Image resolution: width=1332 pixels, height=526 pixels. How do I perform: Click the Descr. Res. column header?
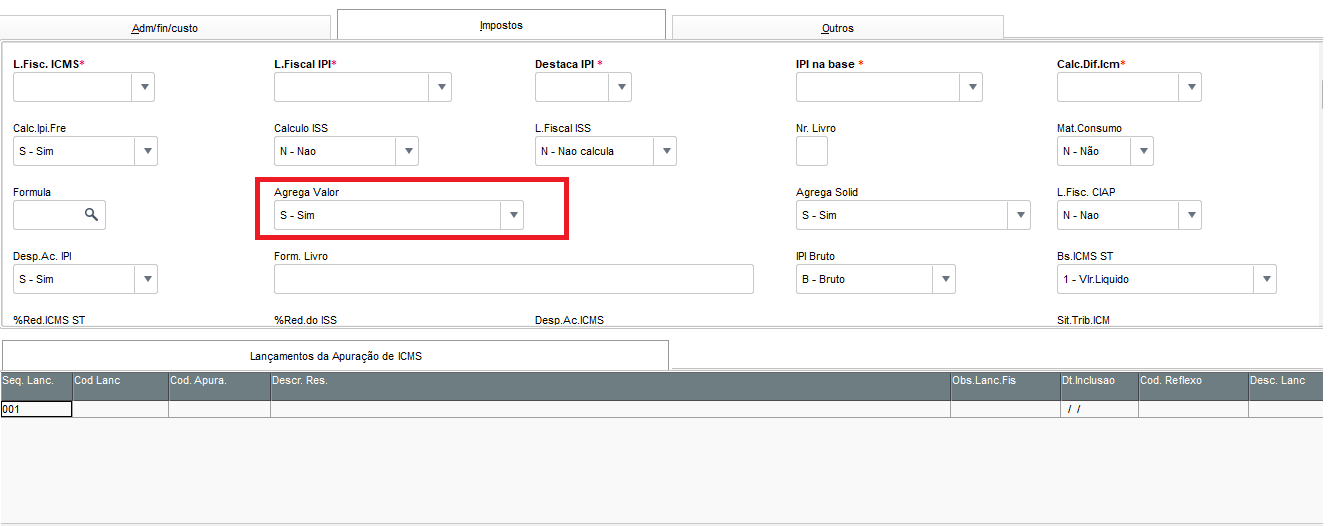610,386
